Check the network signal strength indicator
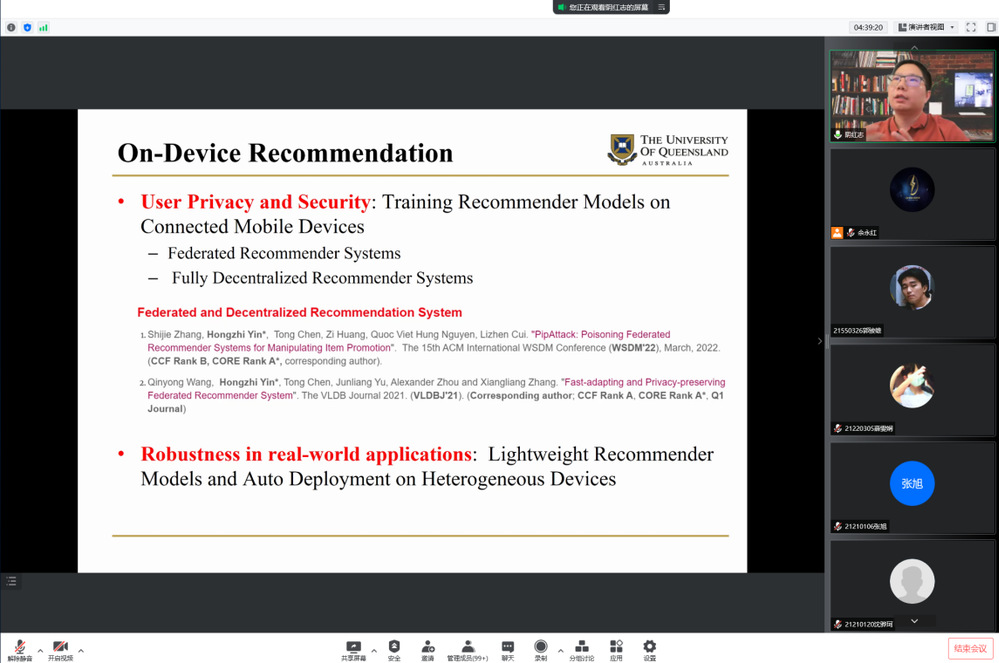The height and width of the screenshot is (663, 999). [x=43, y=27]
